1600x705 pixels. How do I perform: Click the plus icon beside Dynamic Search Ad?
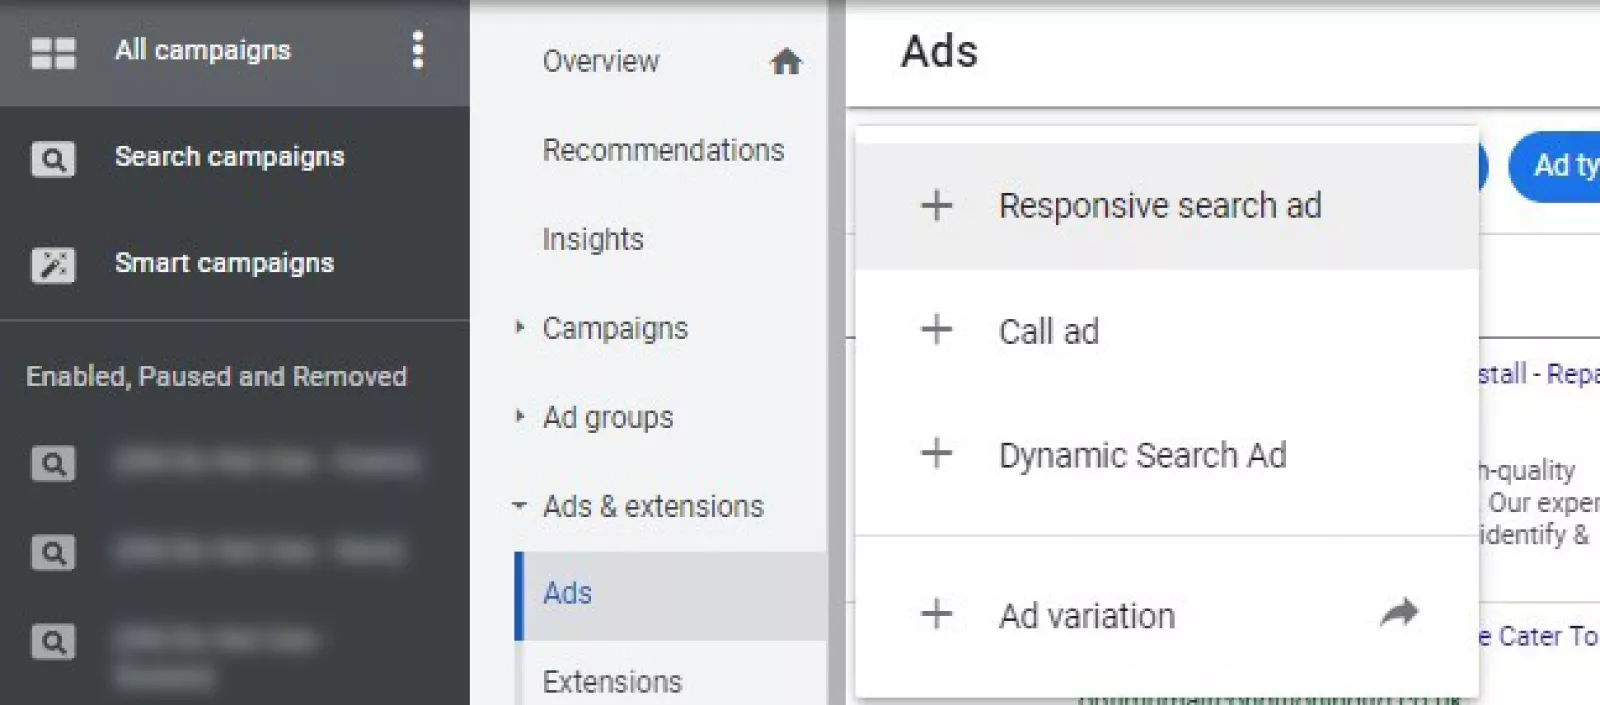click(x=936, y=454)
